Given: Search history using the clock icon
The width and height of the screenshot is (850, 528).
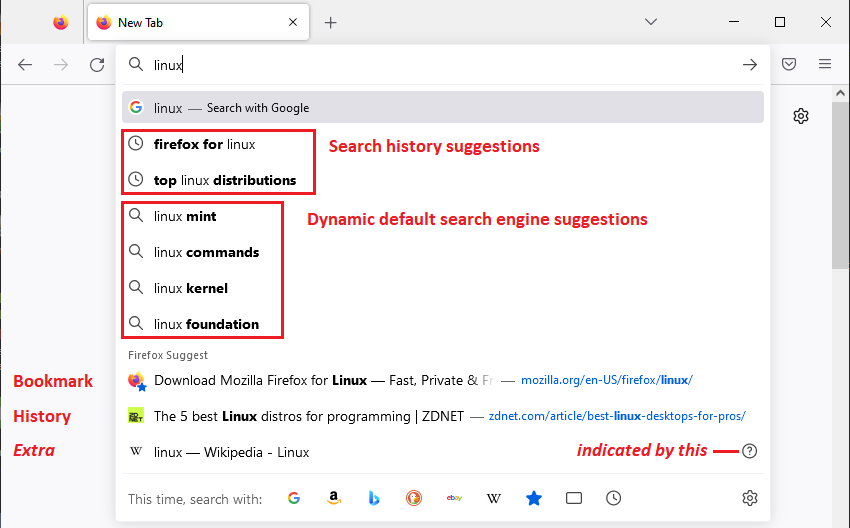Looking at the screenshot, I should coord(614,498).
